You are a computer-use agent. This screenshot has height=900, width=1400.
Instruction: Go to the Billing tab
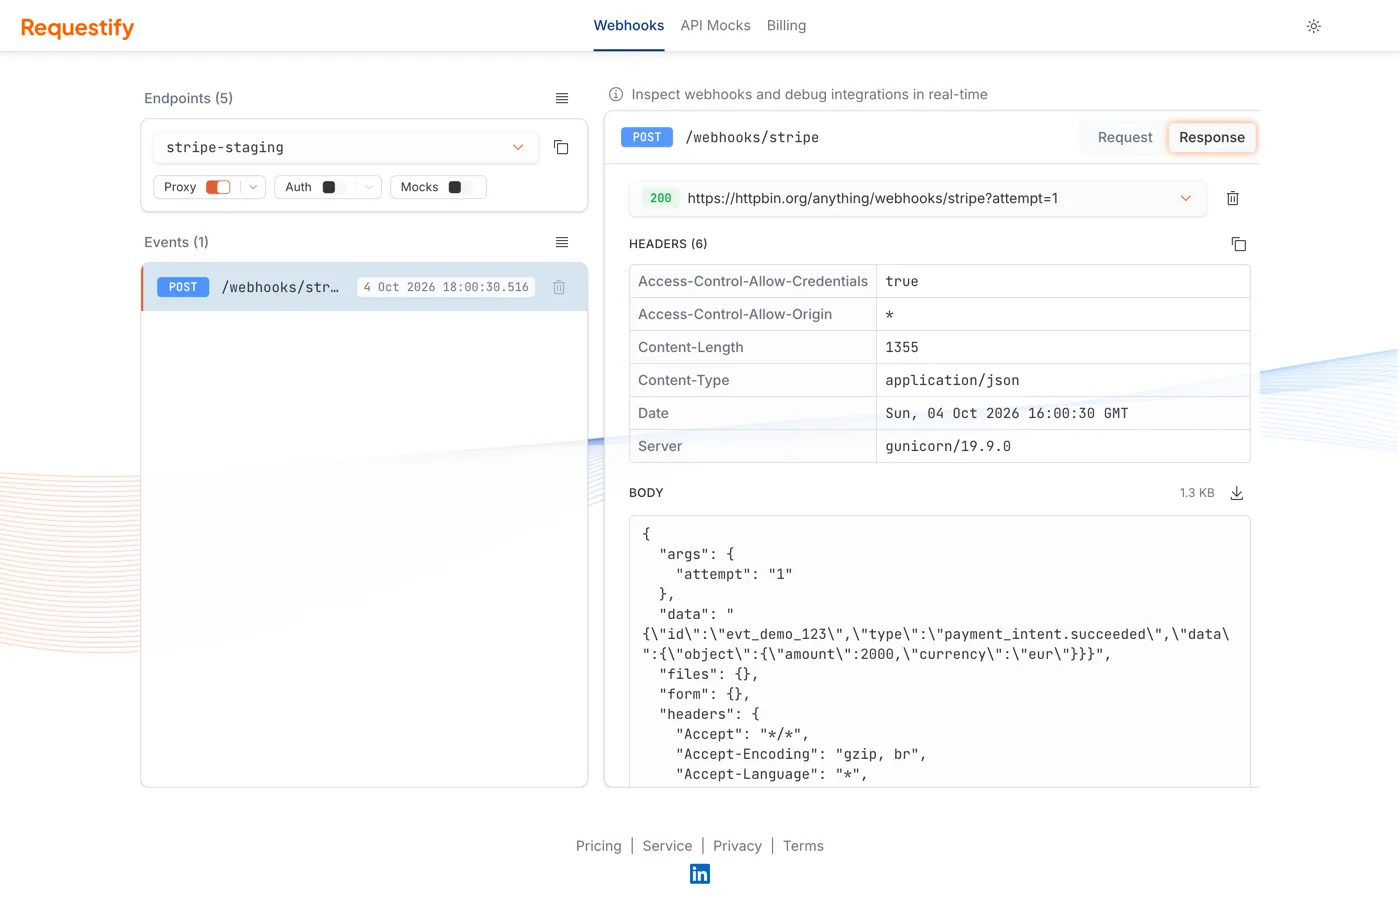click(x=786, y=26)
